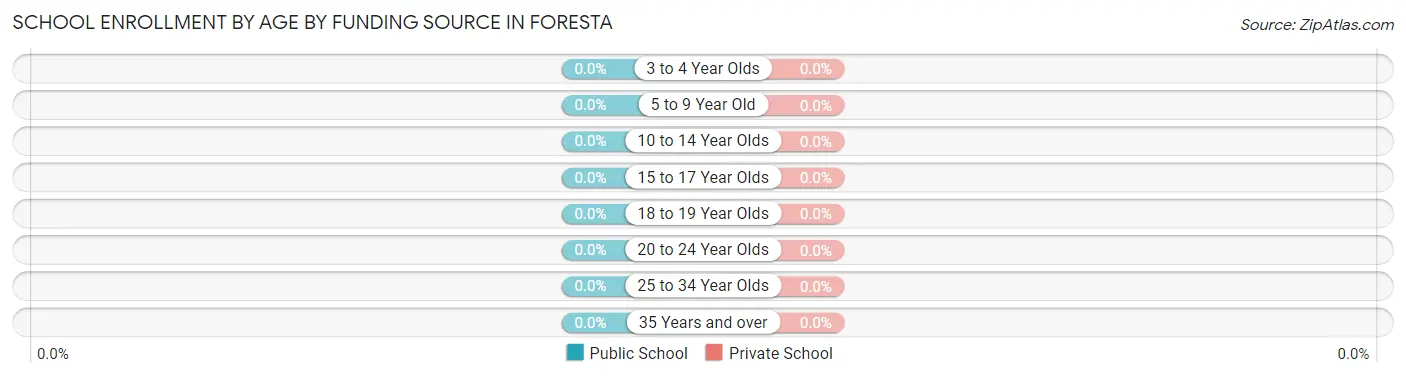Click the teal public bar for 10 to 14 Year Olds
The height and width of the screenshot is (377, 1406).
[594, 141]
